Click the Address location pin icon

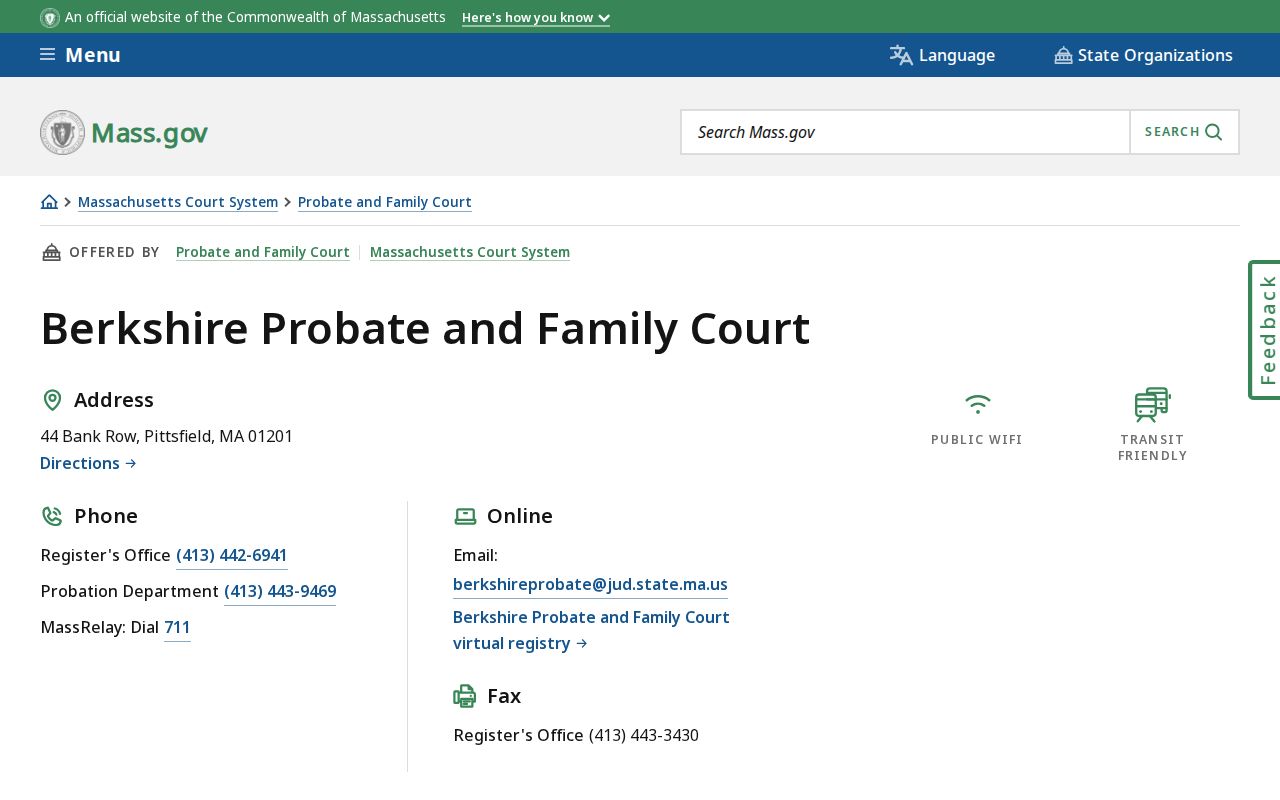[x=52, y=400]
